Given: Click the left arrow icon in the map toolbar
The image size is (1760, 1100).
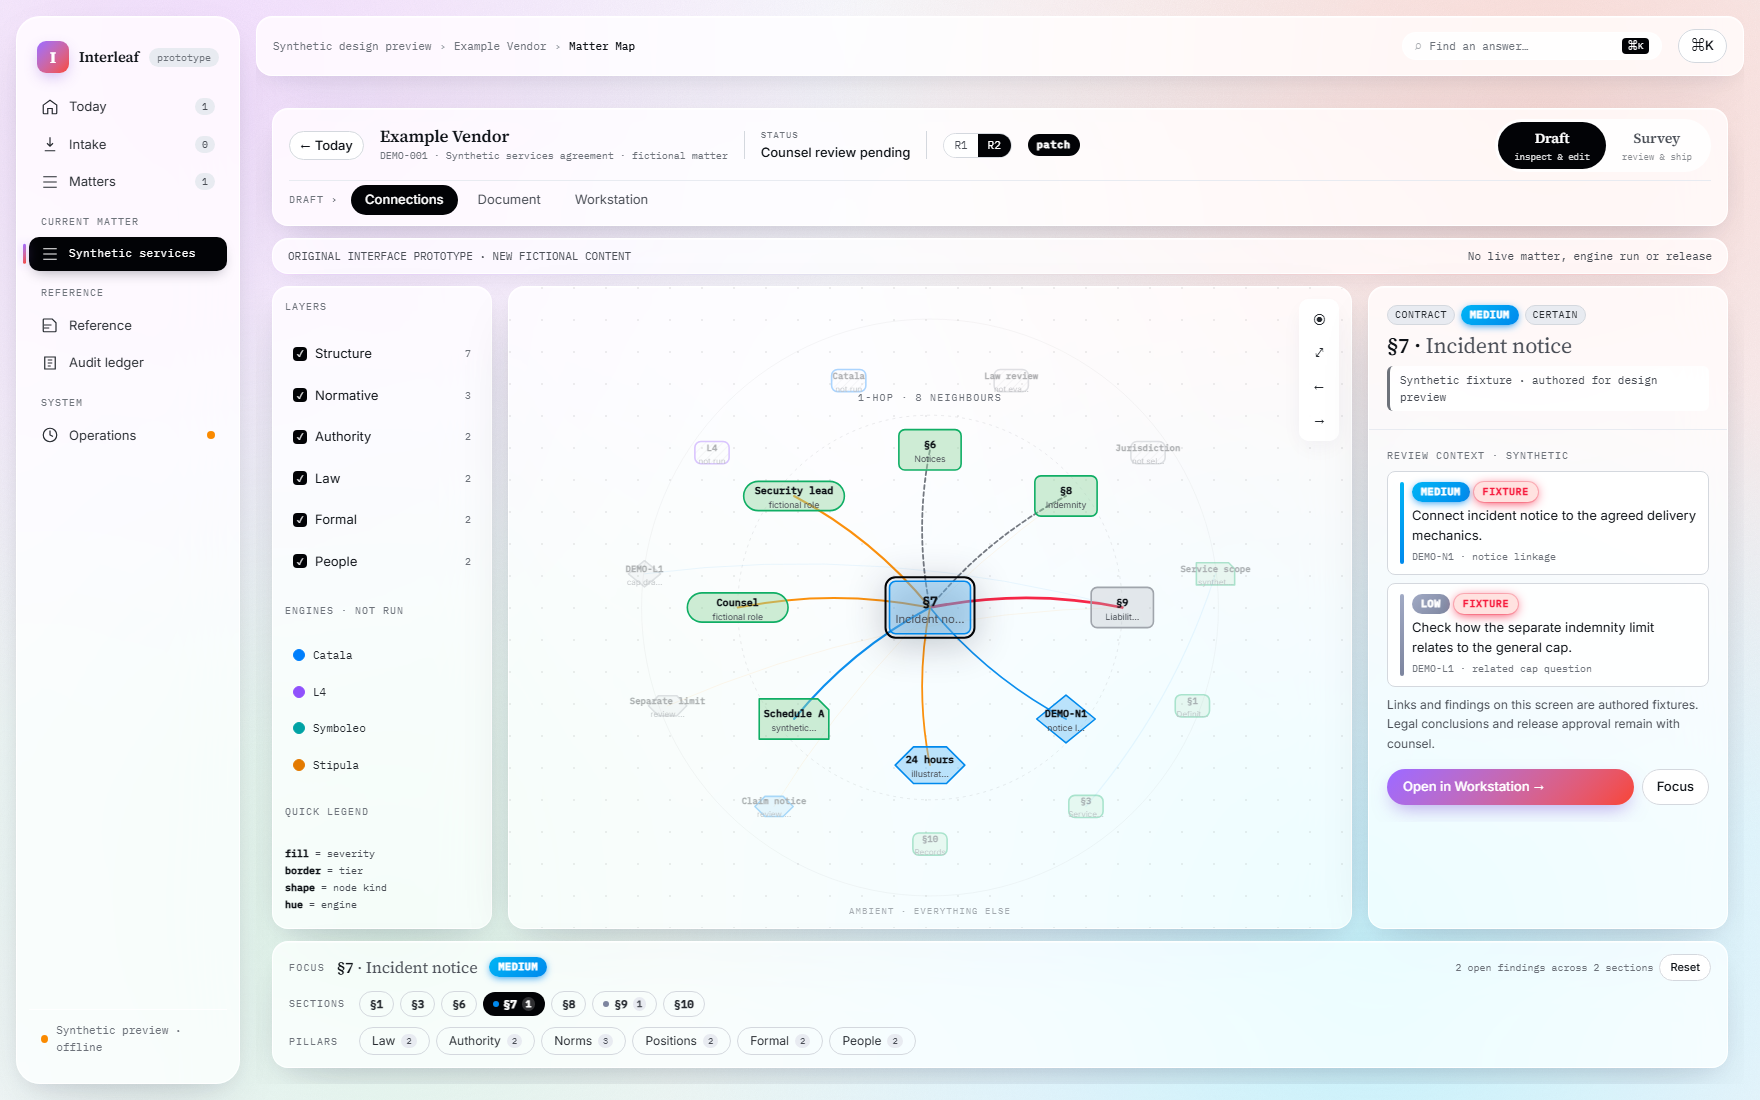Looking at the screenshot, I should [1319, 387].
